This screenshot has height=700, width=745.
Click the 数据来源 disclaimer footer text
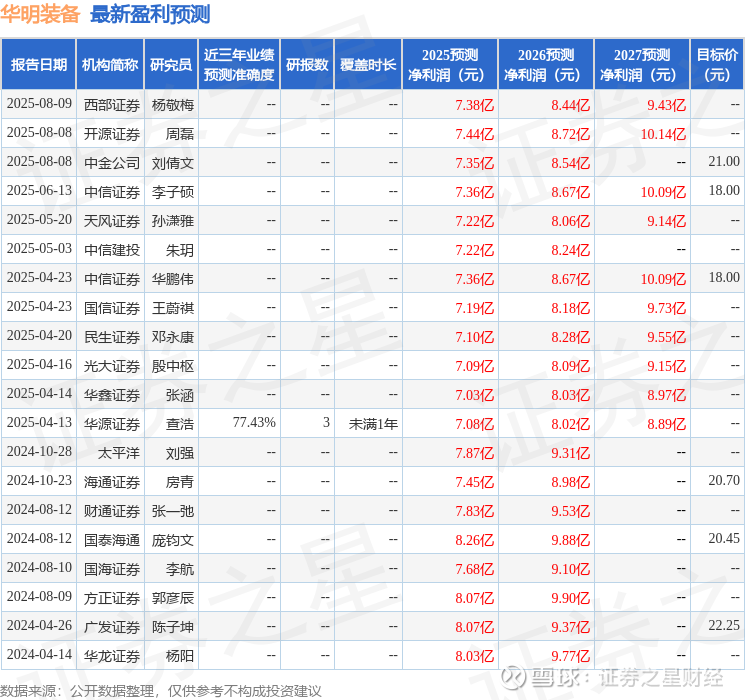[161, 691]
